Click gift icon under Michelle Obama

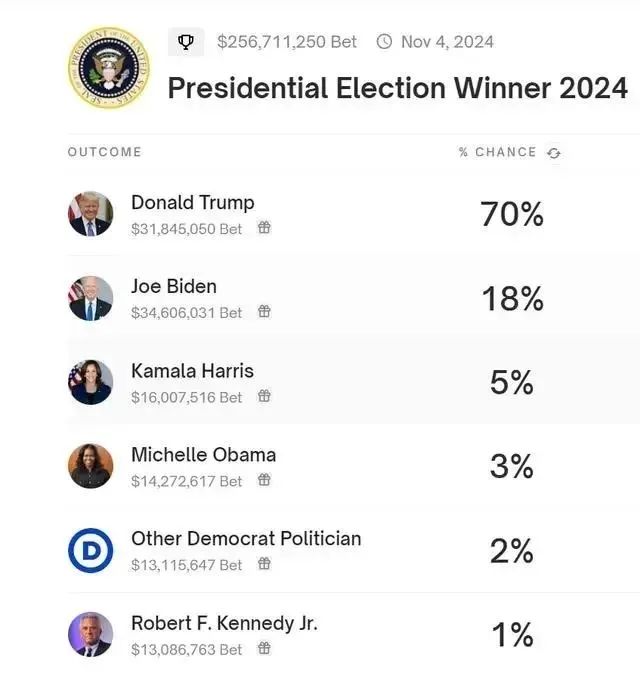(x=264, y=480)
